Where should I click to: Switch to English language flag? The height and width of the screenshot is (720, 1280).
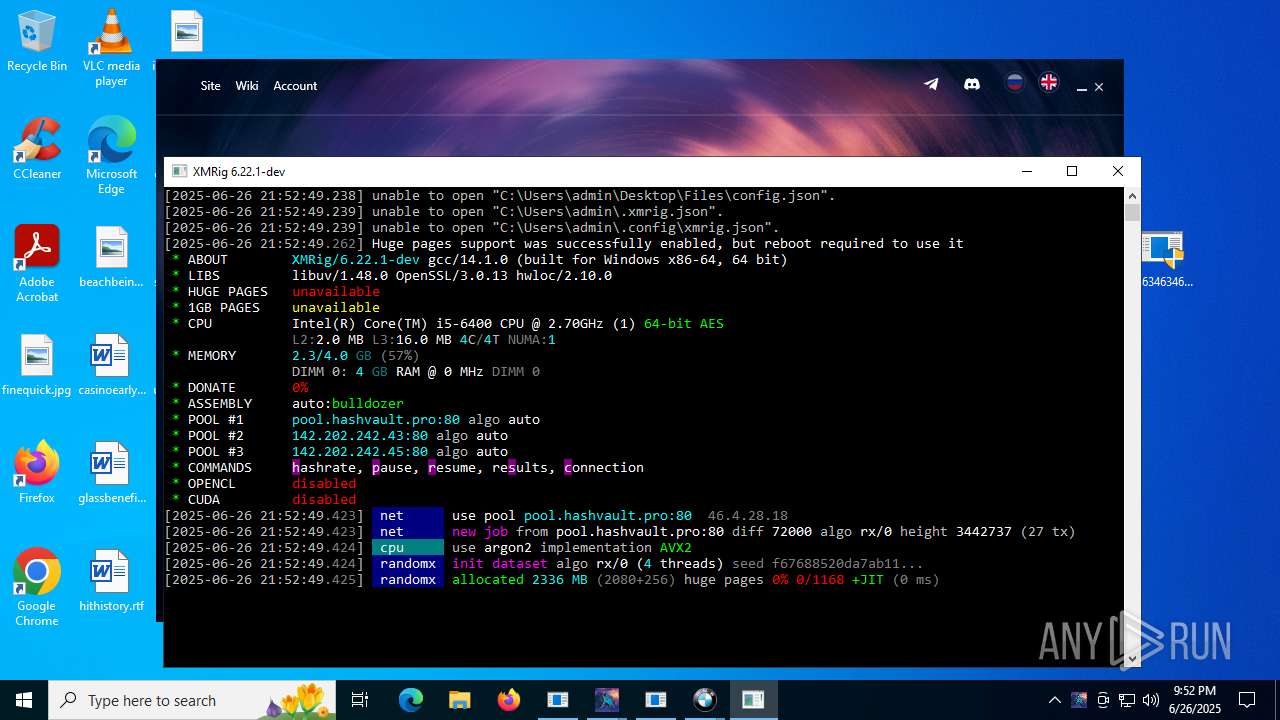pyautogui.click(x=1049, y=83)
